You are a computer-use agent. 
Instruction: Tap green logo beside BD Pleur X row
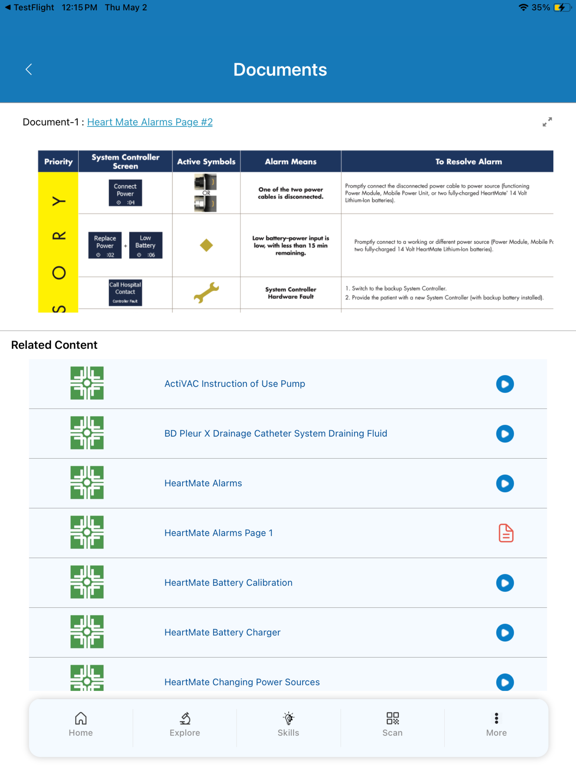pyautogui.click(x=87, y=433)
